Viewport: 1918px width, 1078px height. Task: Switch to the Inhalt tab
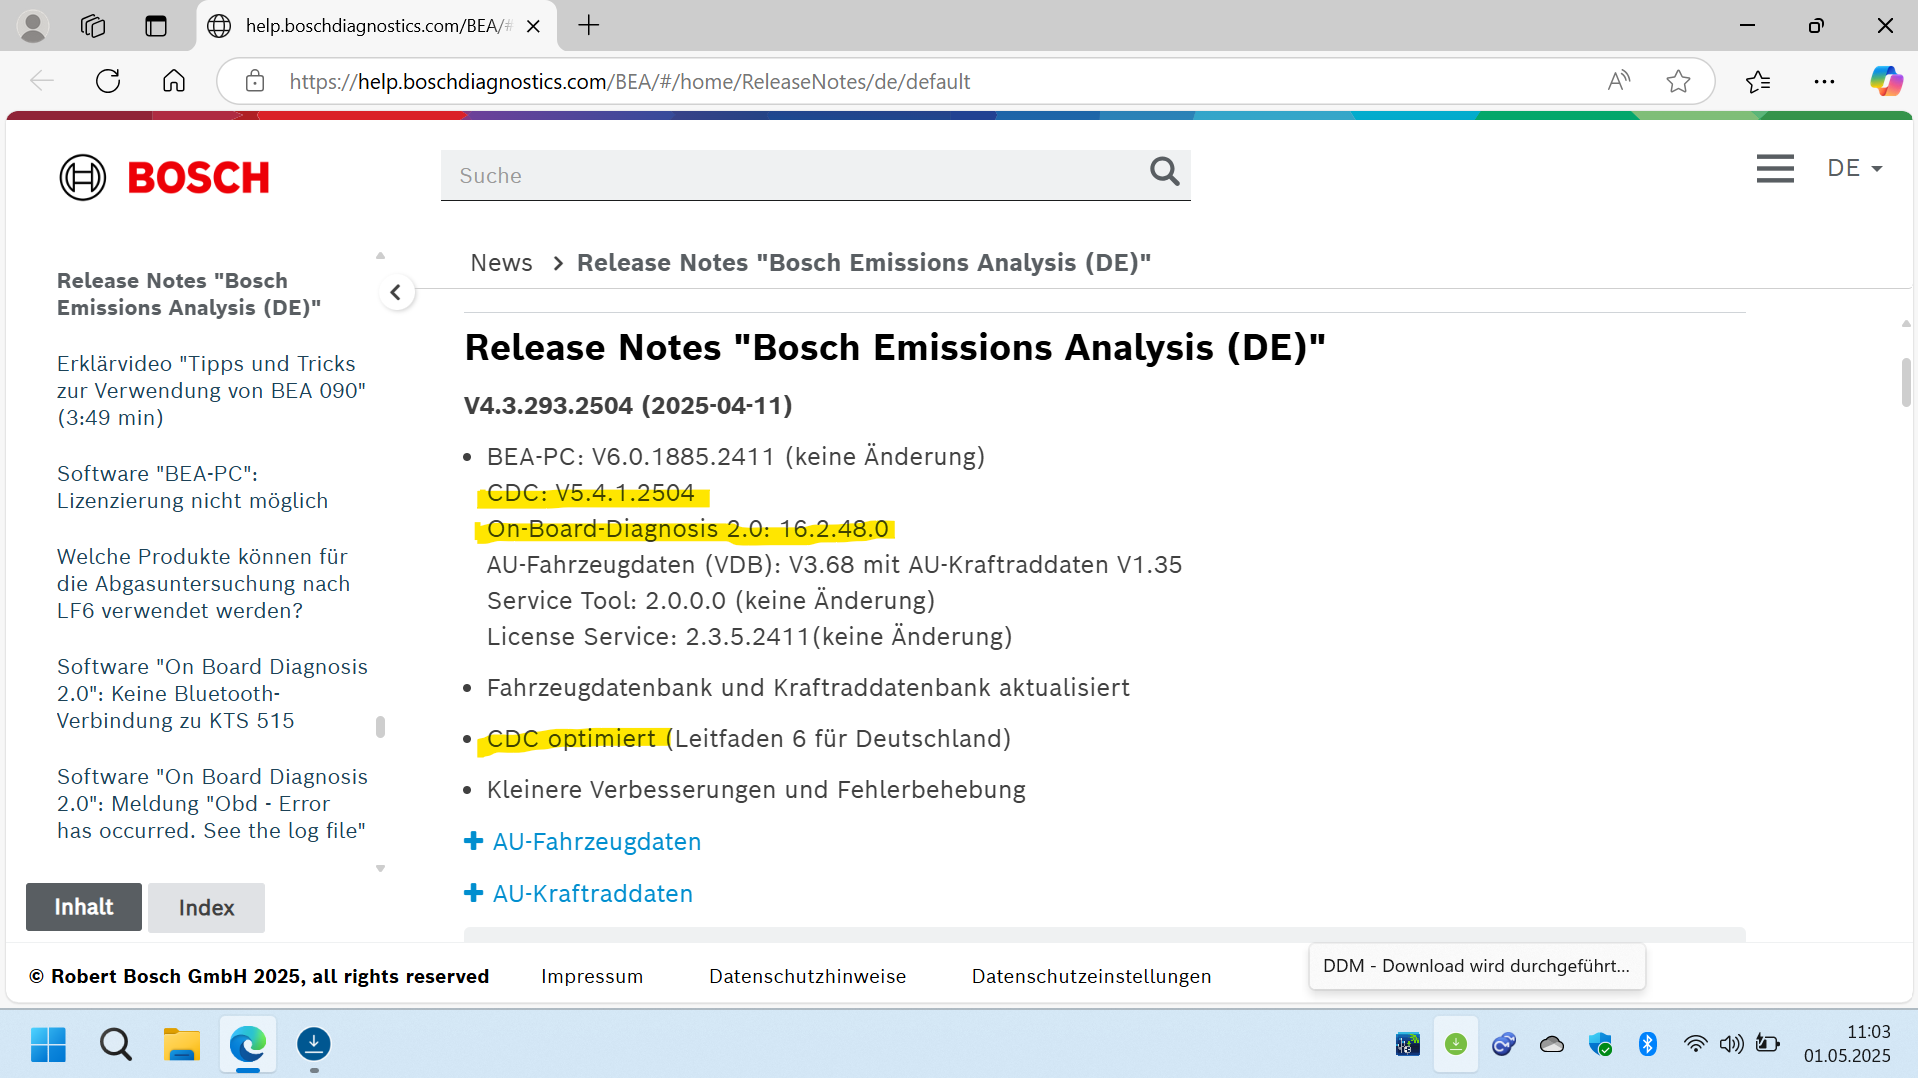tap(84, 907)
